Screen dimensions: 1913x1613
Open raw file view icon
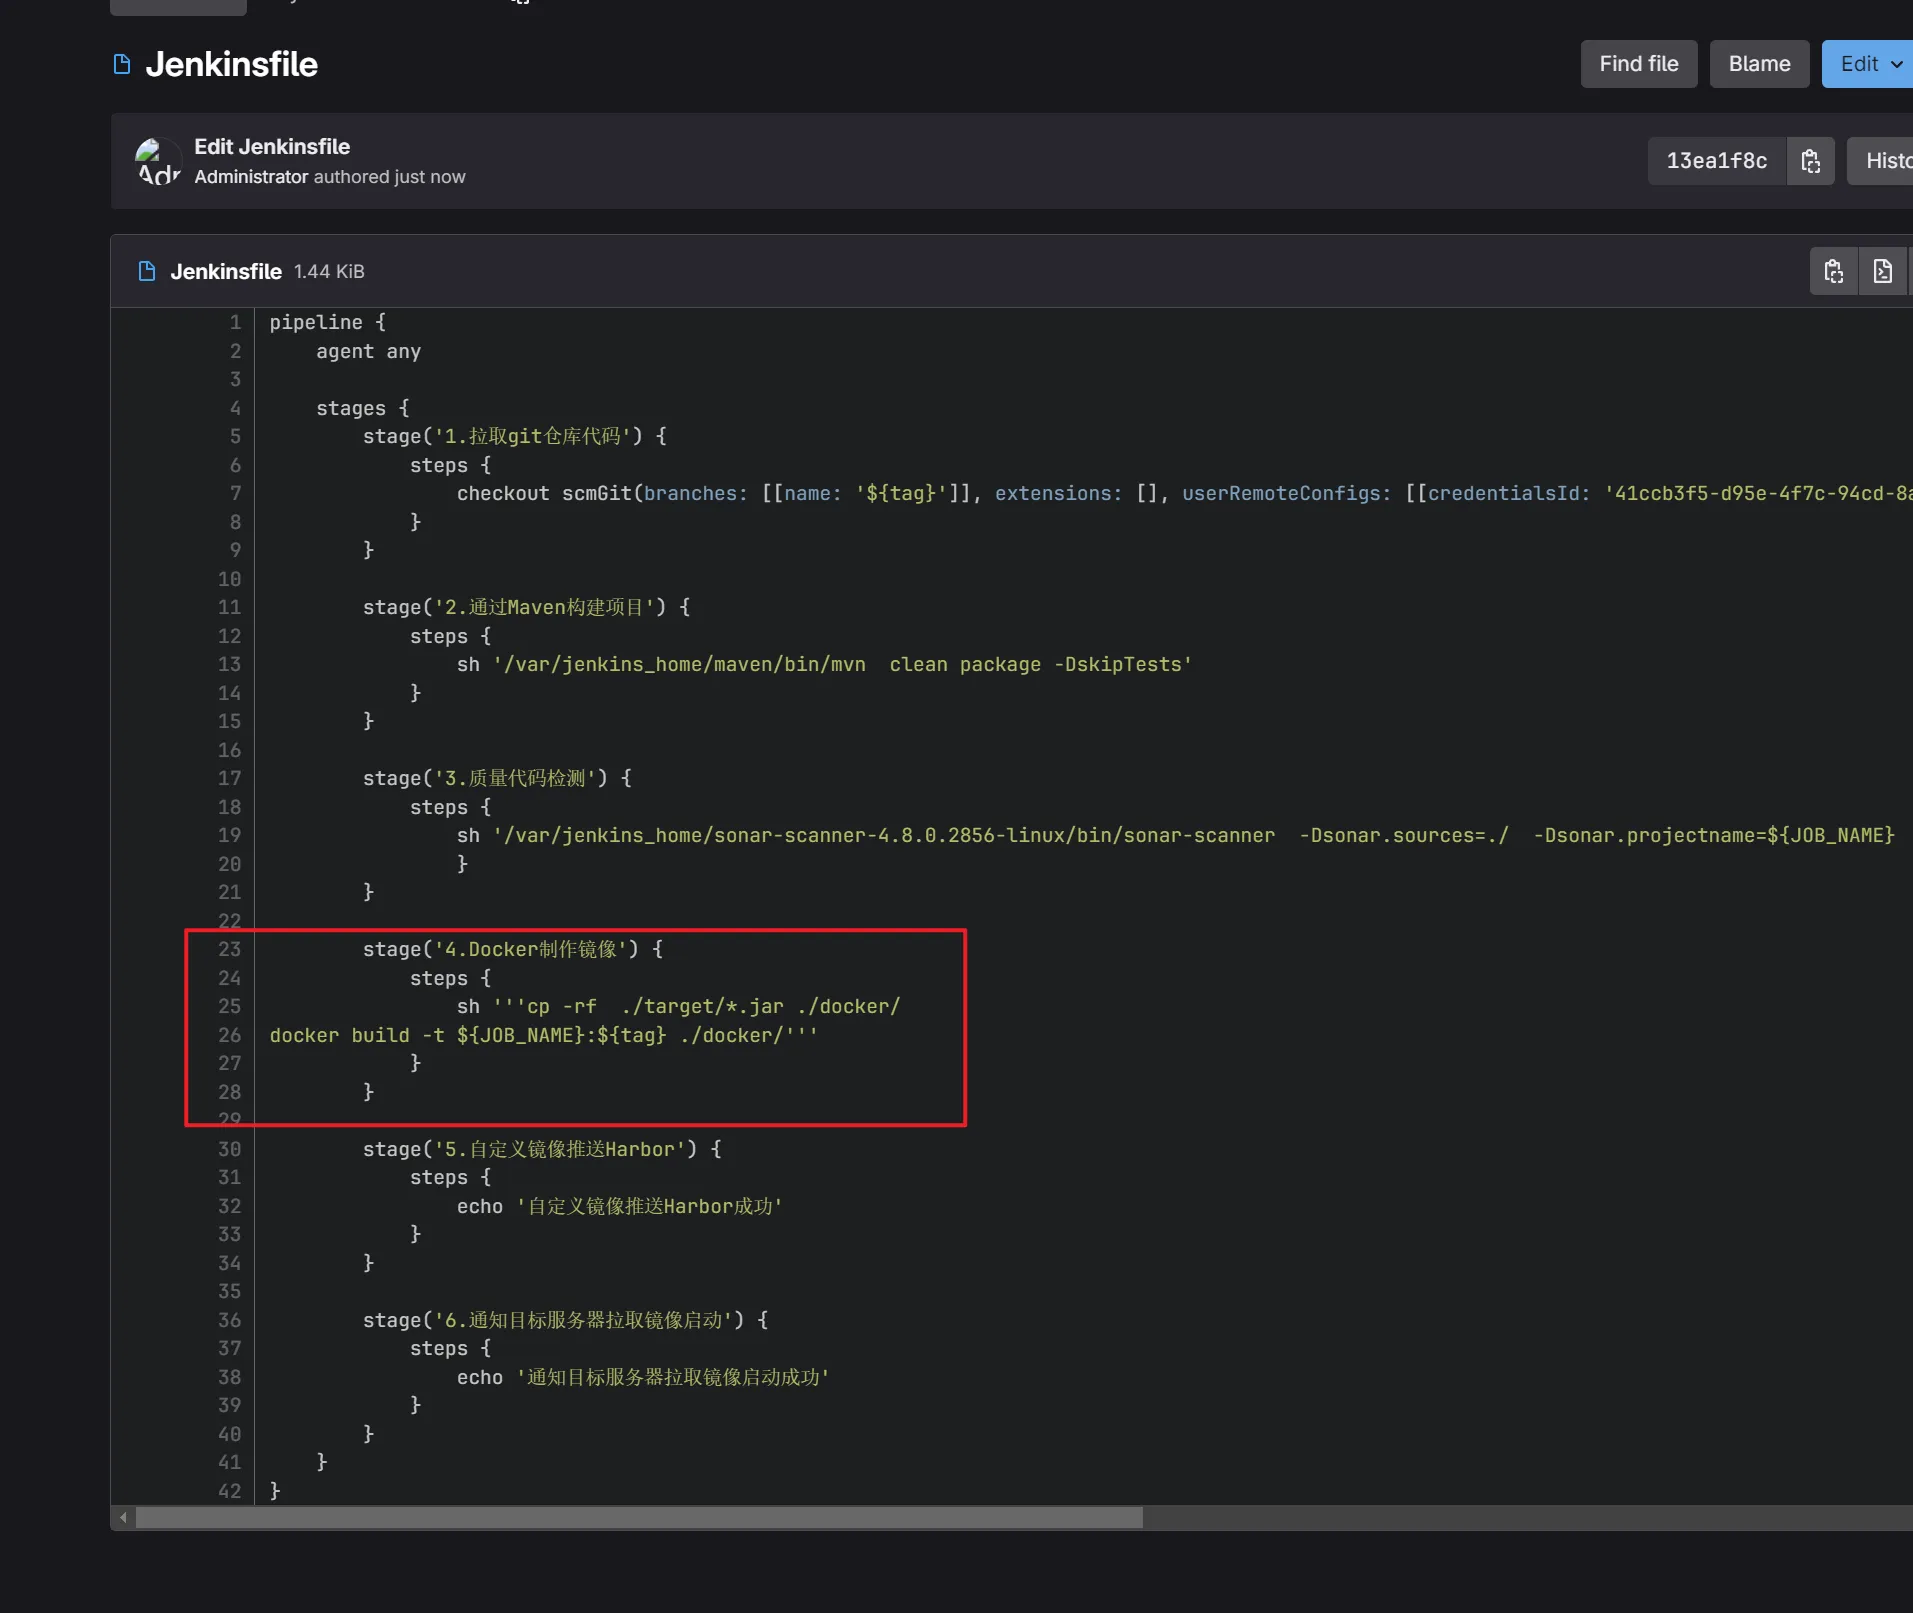point(1882,271)
